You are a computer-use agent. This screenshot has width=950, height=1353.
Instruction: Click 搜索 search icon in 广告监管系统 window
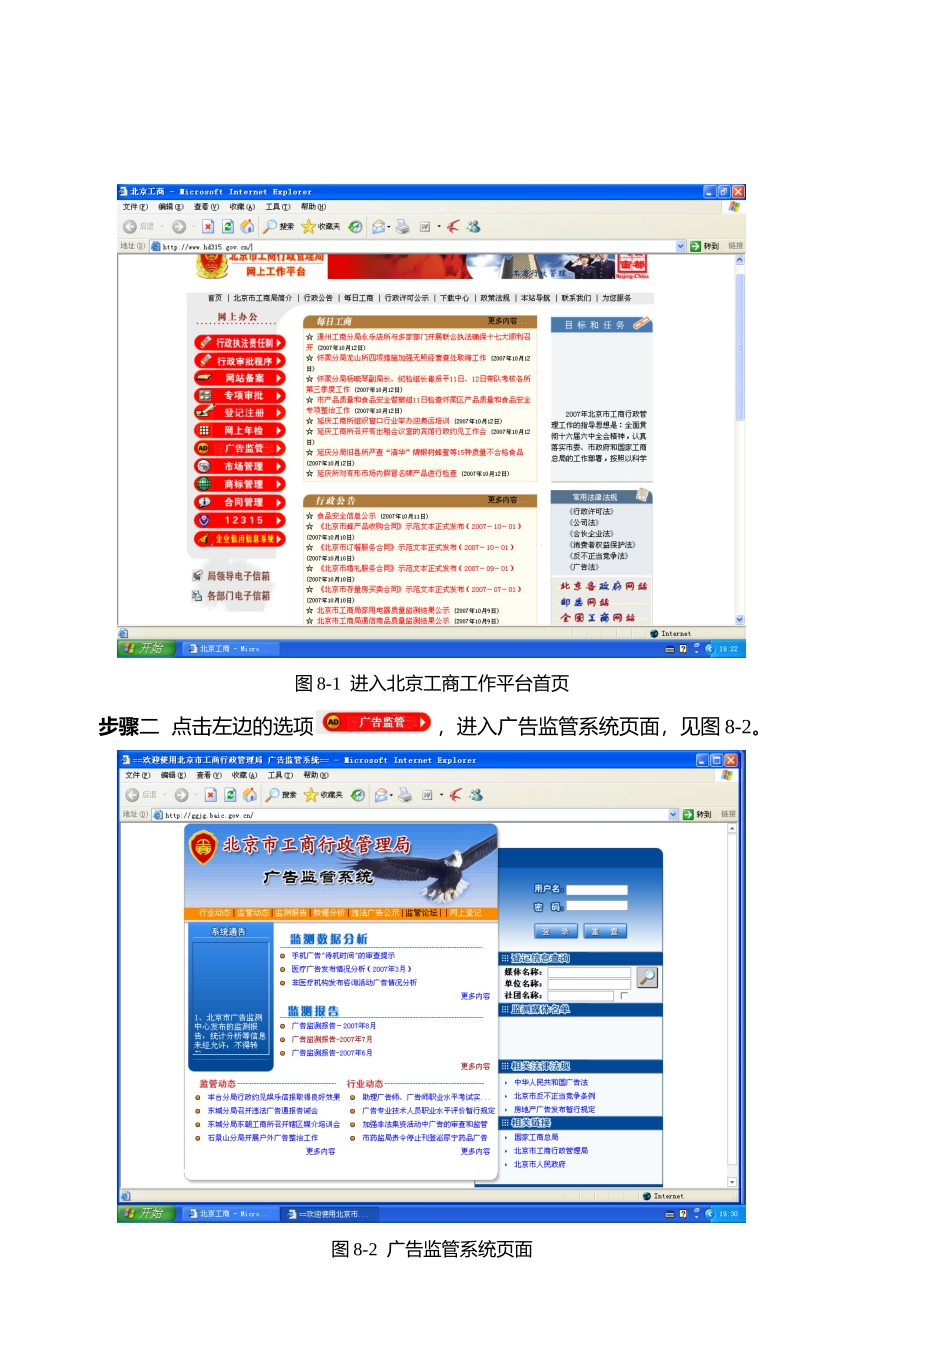pos(272,795)
